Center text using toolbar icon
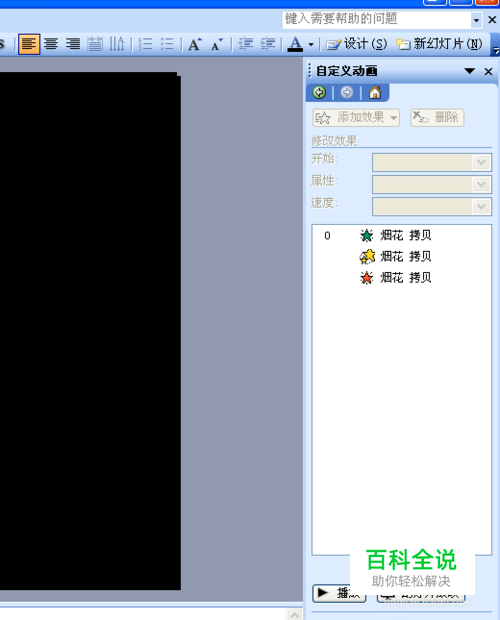 point(51,44)
